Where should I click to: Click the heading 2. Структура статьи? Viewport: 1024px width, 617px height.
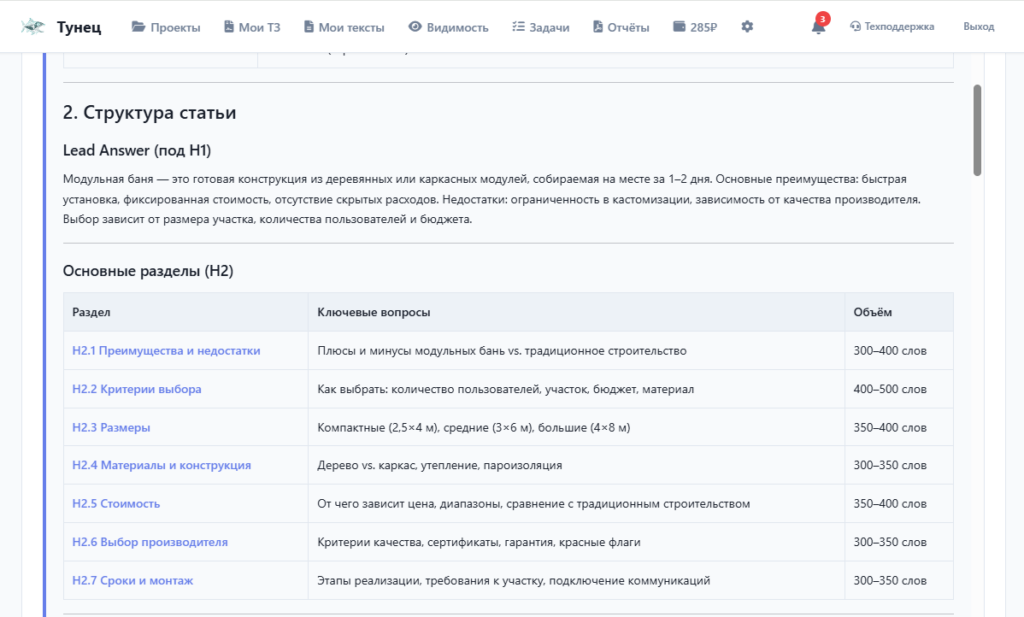click(150, 112)
